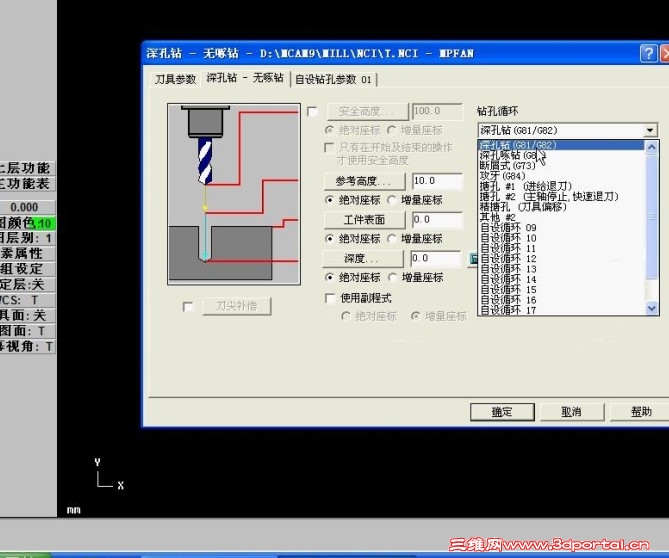Click 荧幕视角: T in the side menu
669x558 pixels.
[x=27, y=346]
